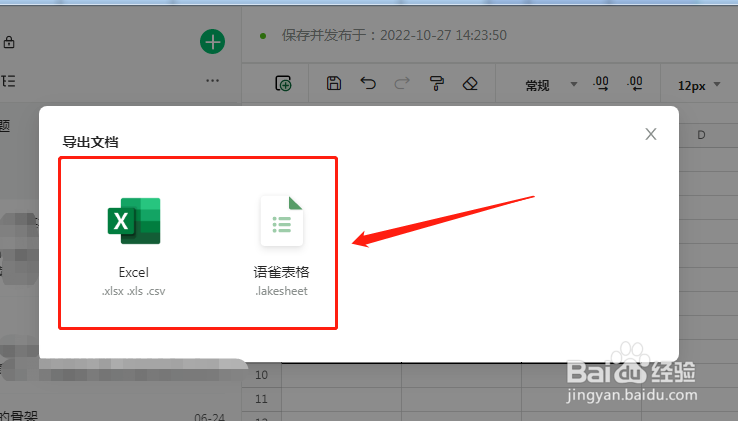738x421 pixels.
Task: Click the green plus add button
Action: [x=212, y=42]
